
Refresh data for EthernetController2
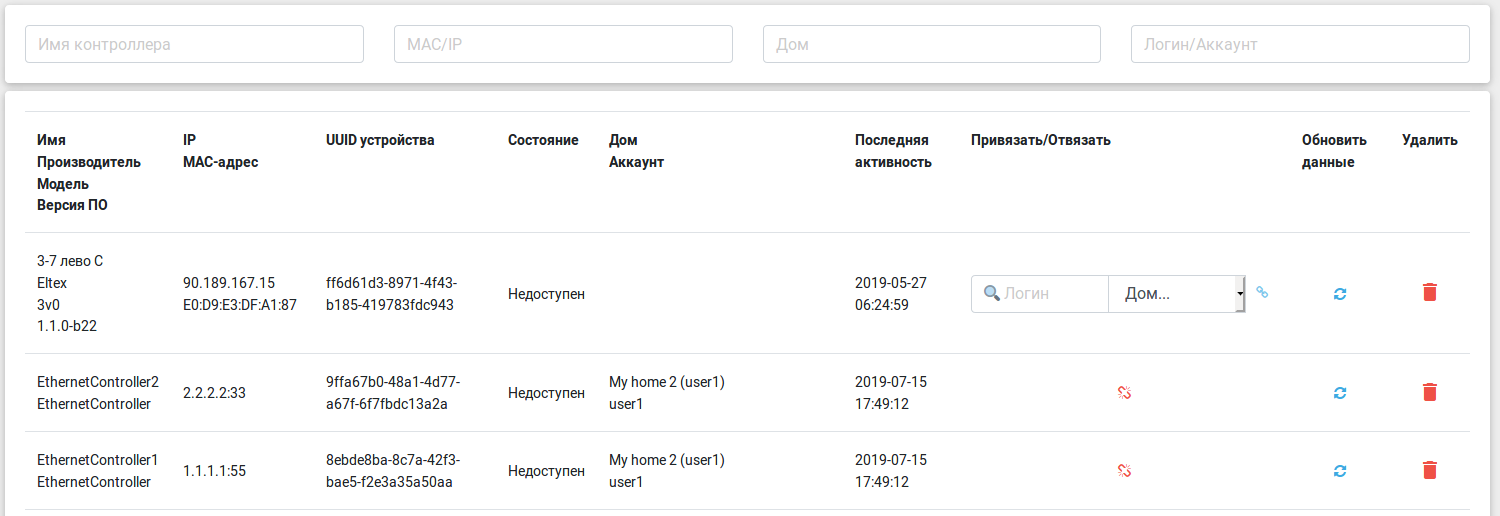point(1340,393)
